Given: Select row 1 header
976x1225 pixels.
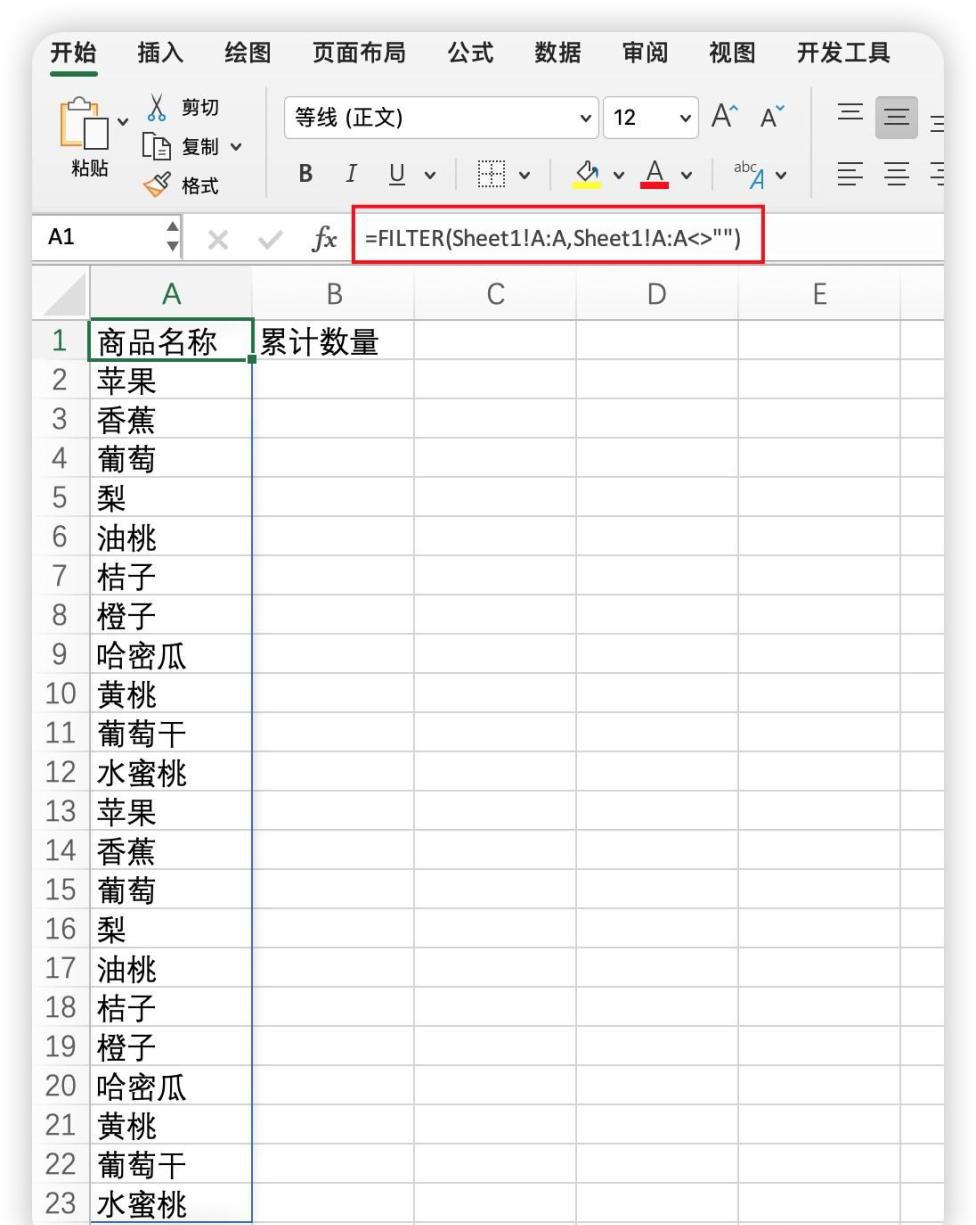Looking at the screenshot, I should [x=61, y=341].
